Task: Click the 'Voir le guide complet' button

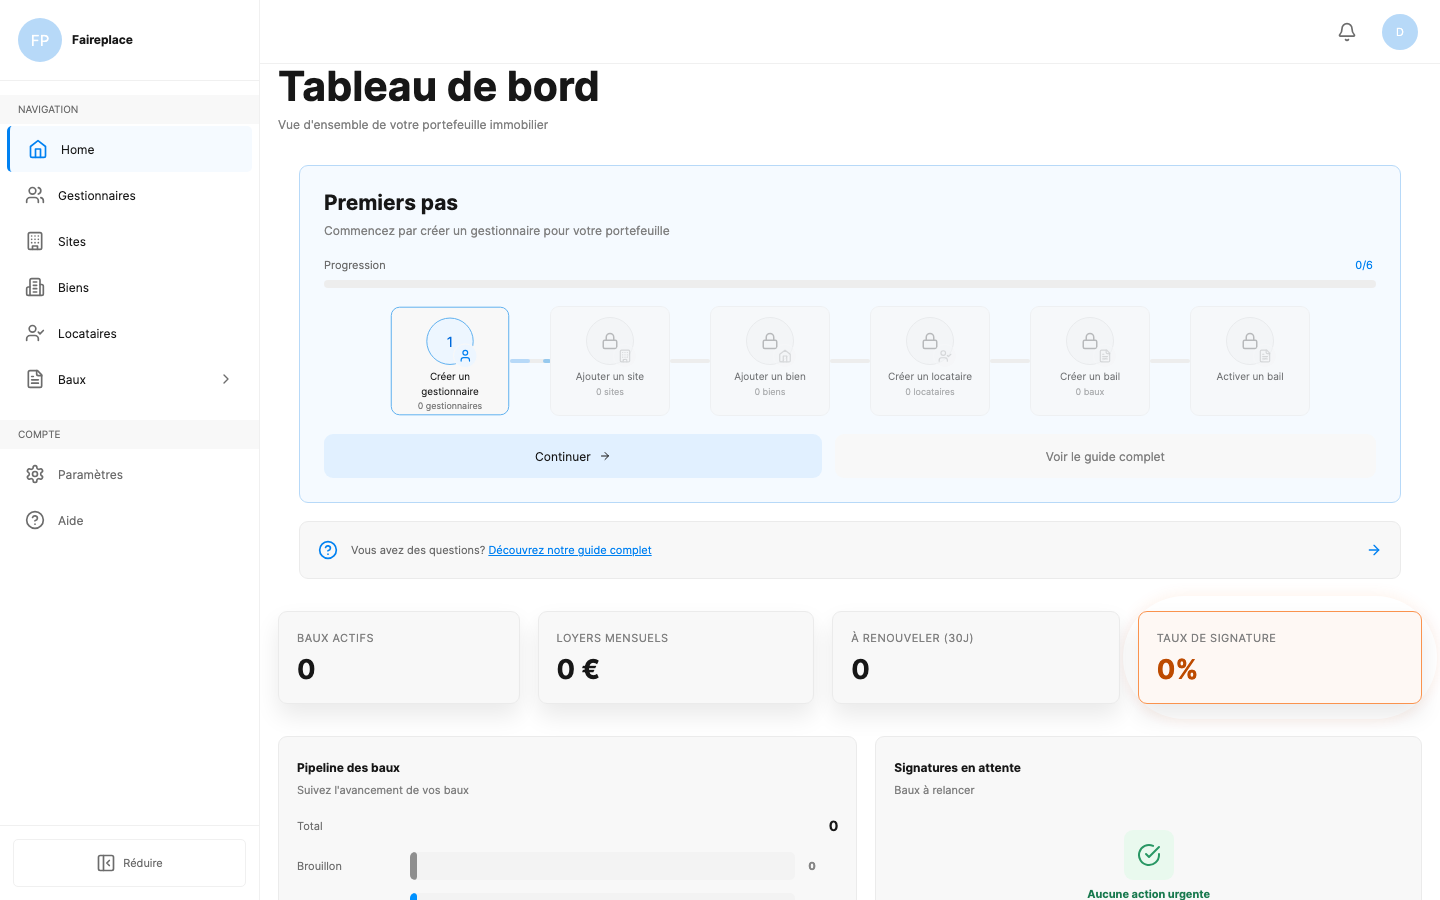Action: [1104, 456]
